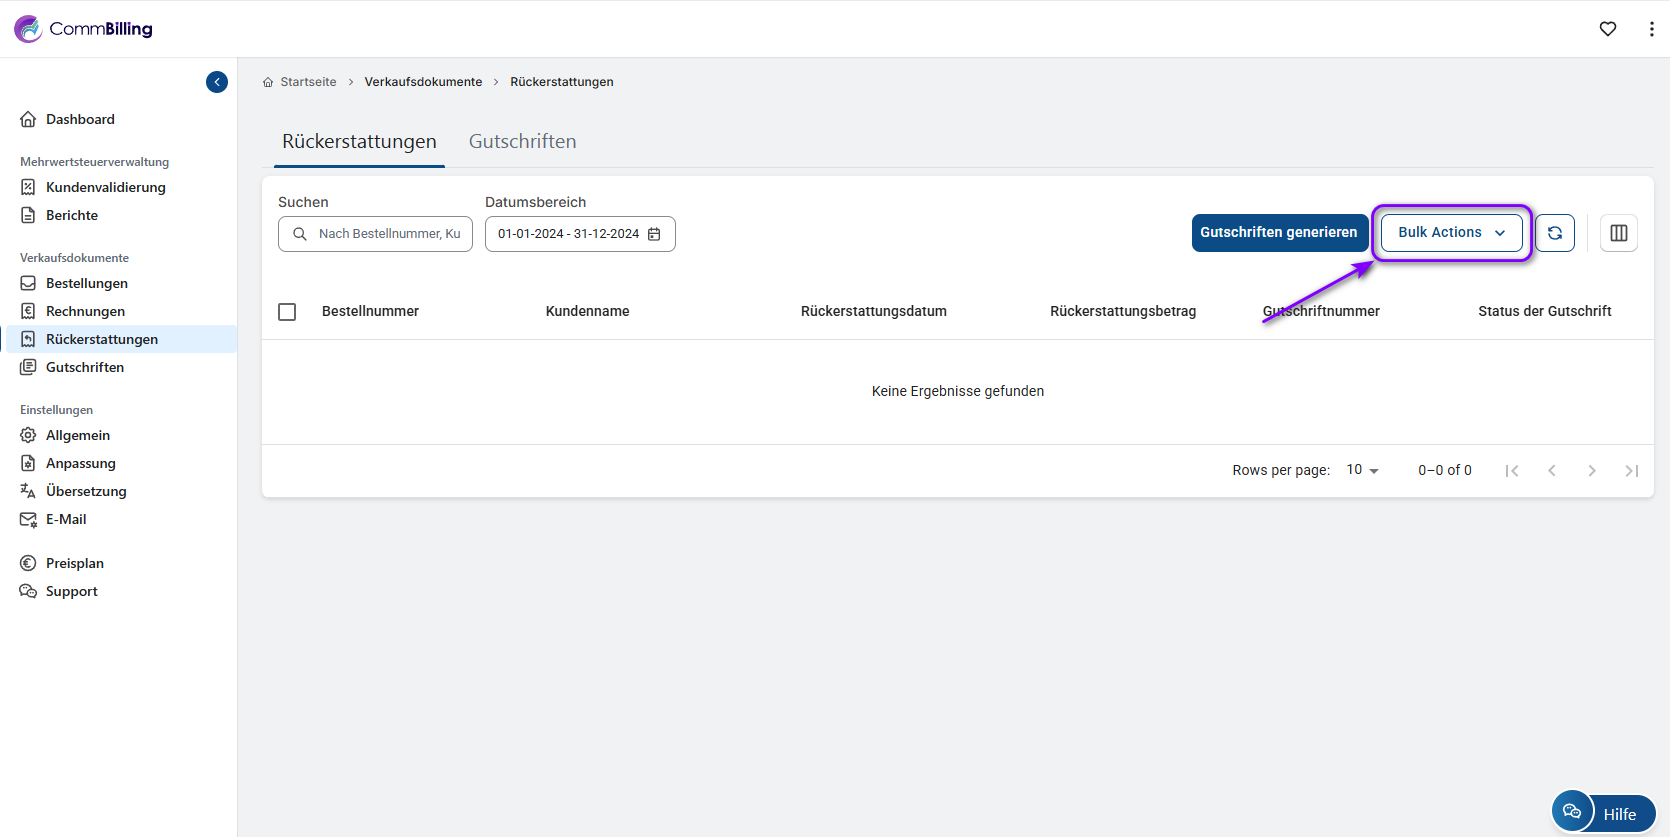Focus the Bestellnummer search field

(x=388, y=234)
